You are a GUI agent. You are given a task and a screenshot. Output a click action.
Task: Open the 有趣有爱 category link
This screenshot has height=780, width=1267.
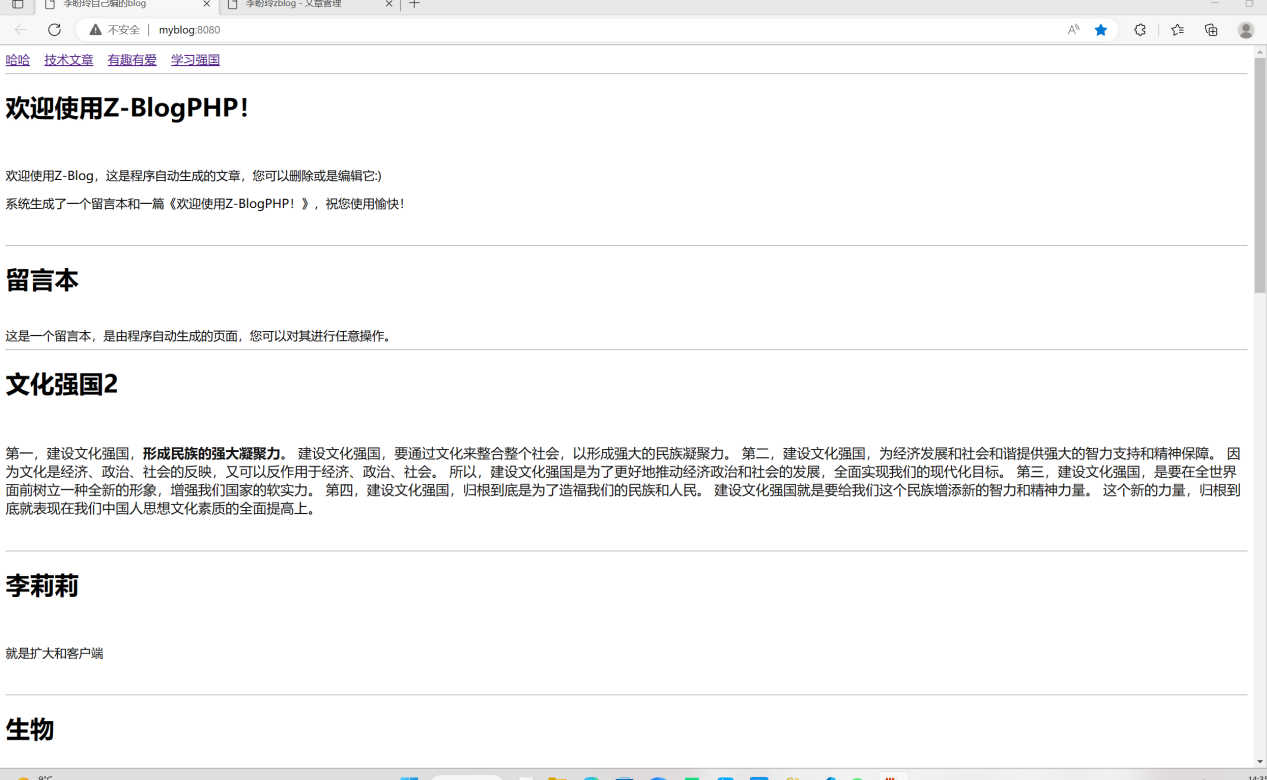pyautogui.click(x=132, y=60)
